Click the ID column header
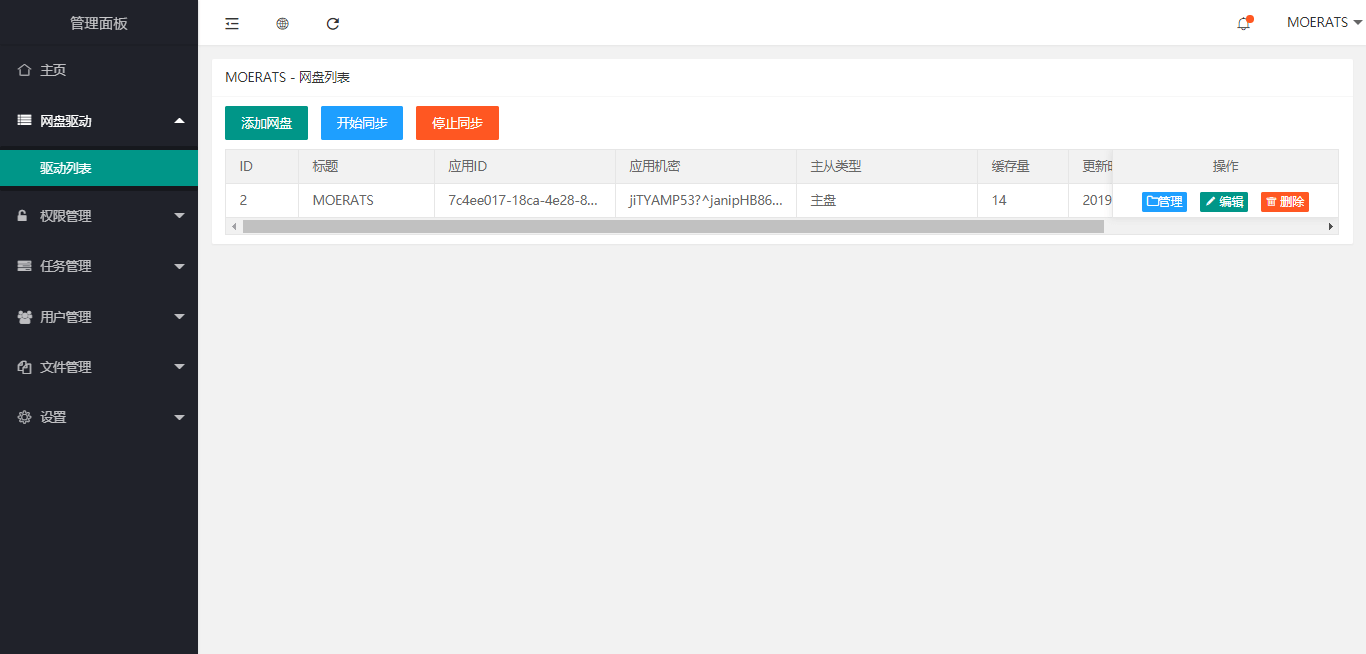Viewport: 1366px width, 654px height. coord(262,166)
